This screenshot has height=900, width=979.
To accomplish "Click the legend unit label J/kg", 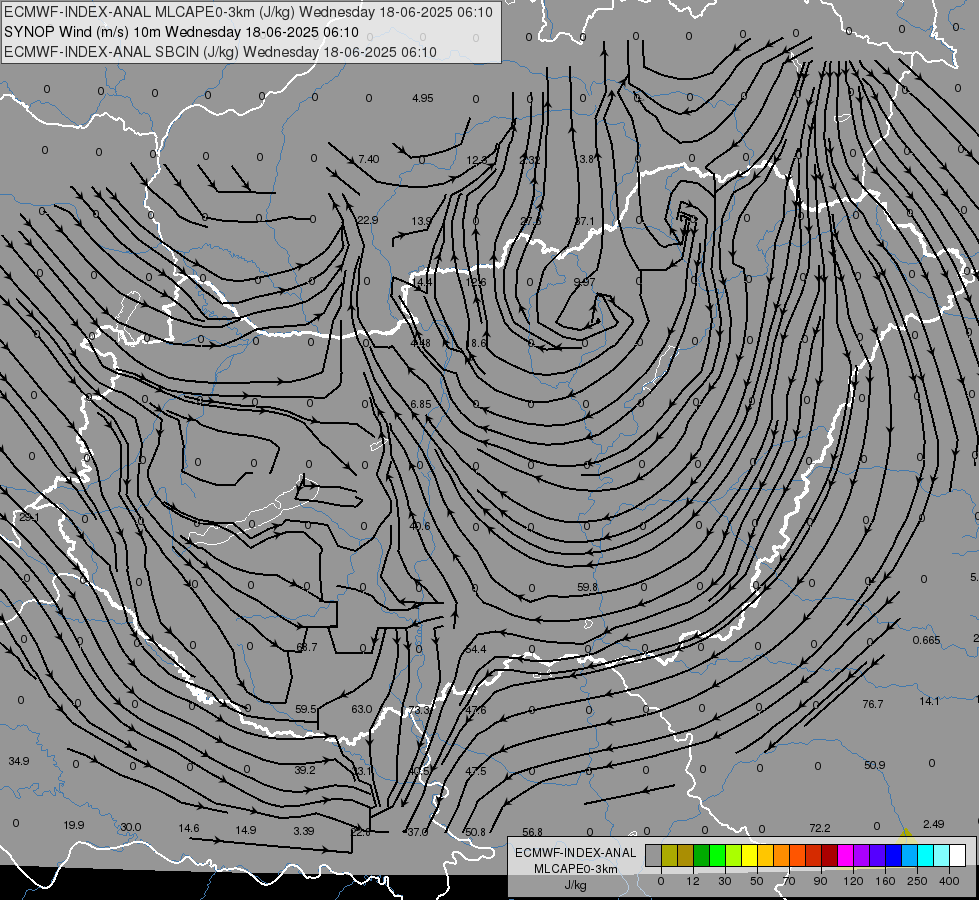I will point(576,885).
